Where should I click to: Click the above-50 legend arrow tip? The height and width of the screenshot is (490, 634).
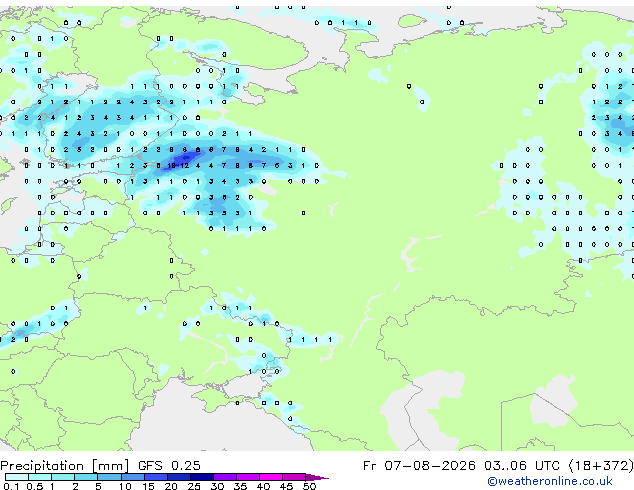point(317,477)
